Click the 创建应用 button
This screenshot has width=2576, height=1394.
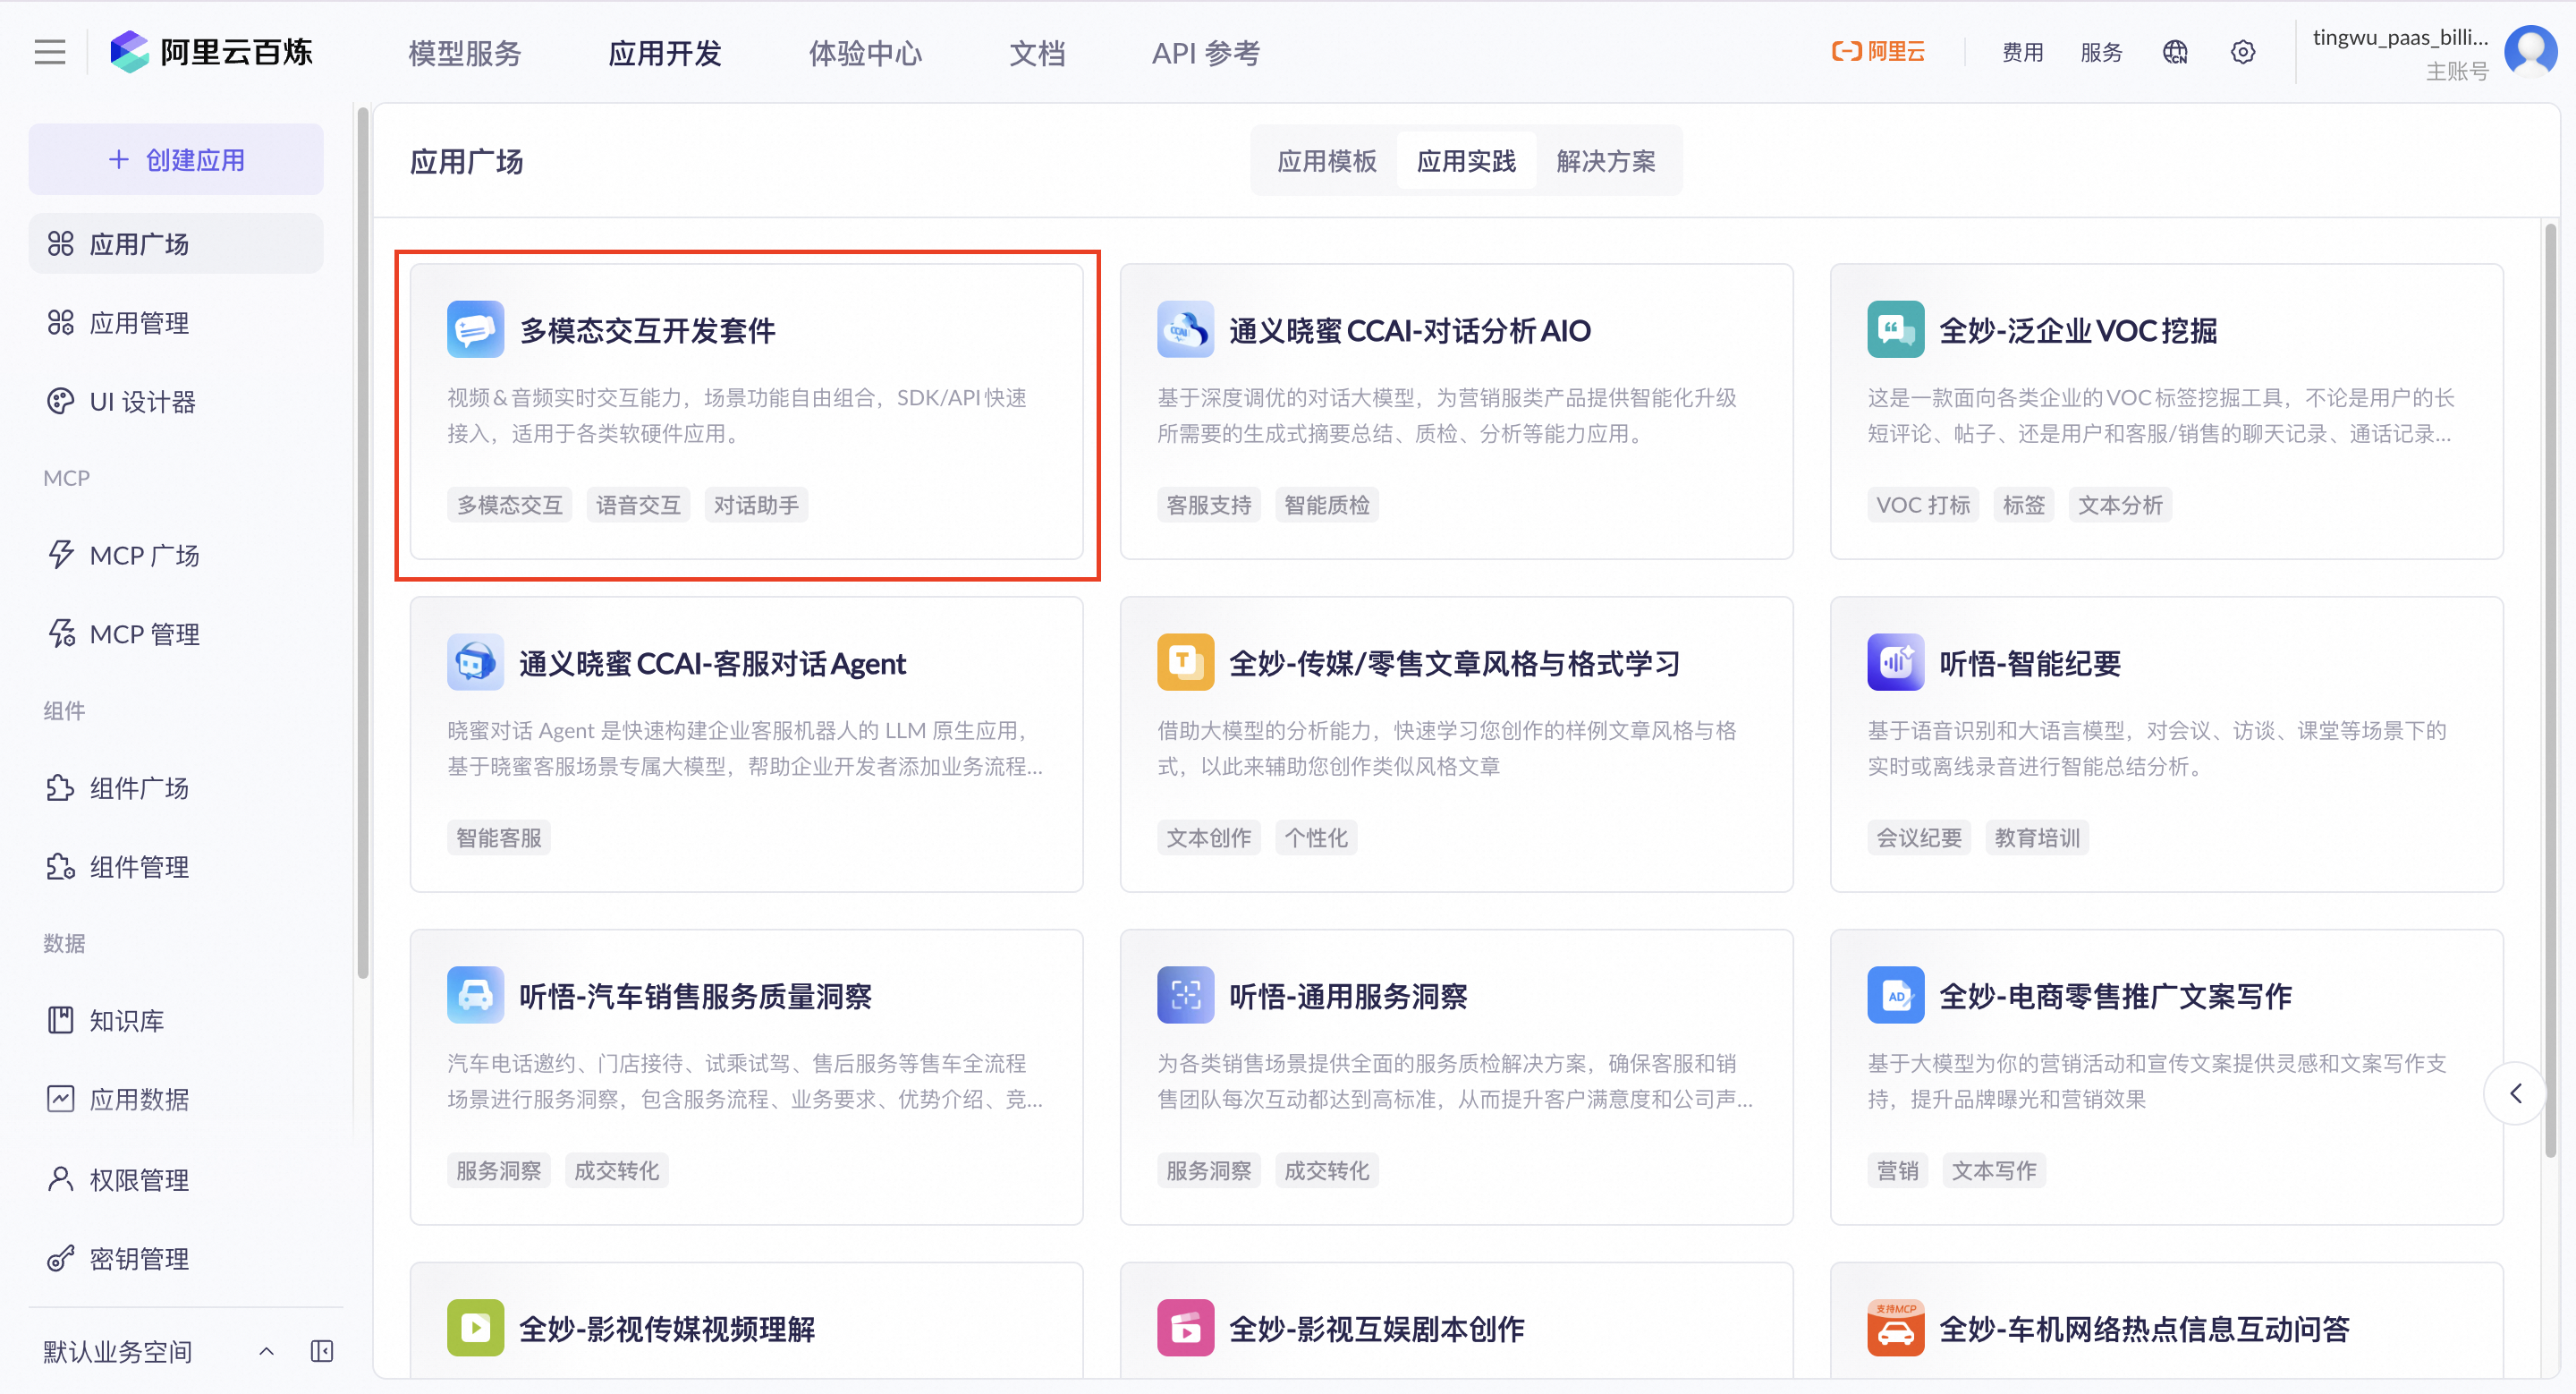pyautogui.click(x=176, y=160)
